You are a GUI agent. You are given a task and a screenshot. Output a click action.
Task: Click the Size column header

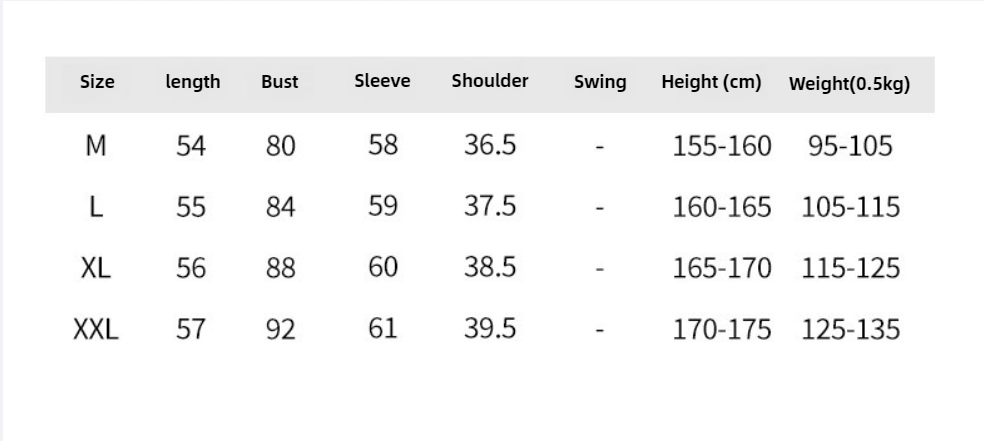coord(97,82)
